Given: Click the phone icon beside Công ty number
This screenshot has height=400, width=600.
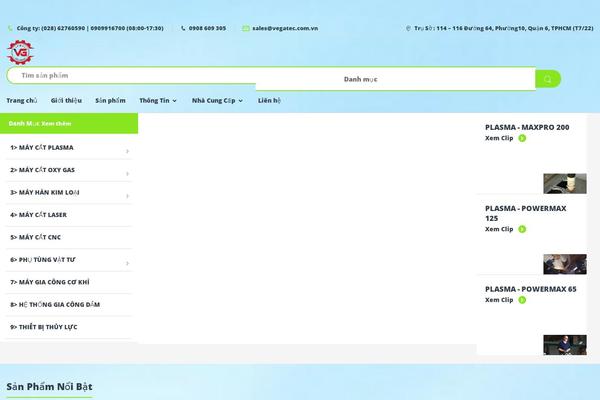Looking at the screenshot, I should pyautogui.click(x=10, y=28).
